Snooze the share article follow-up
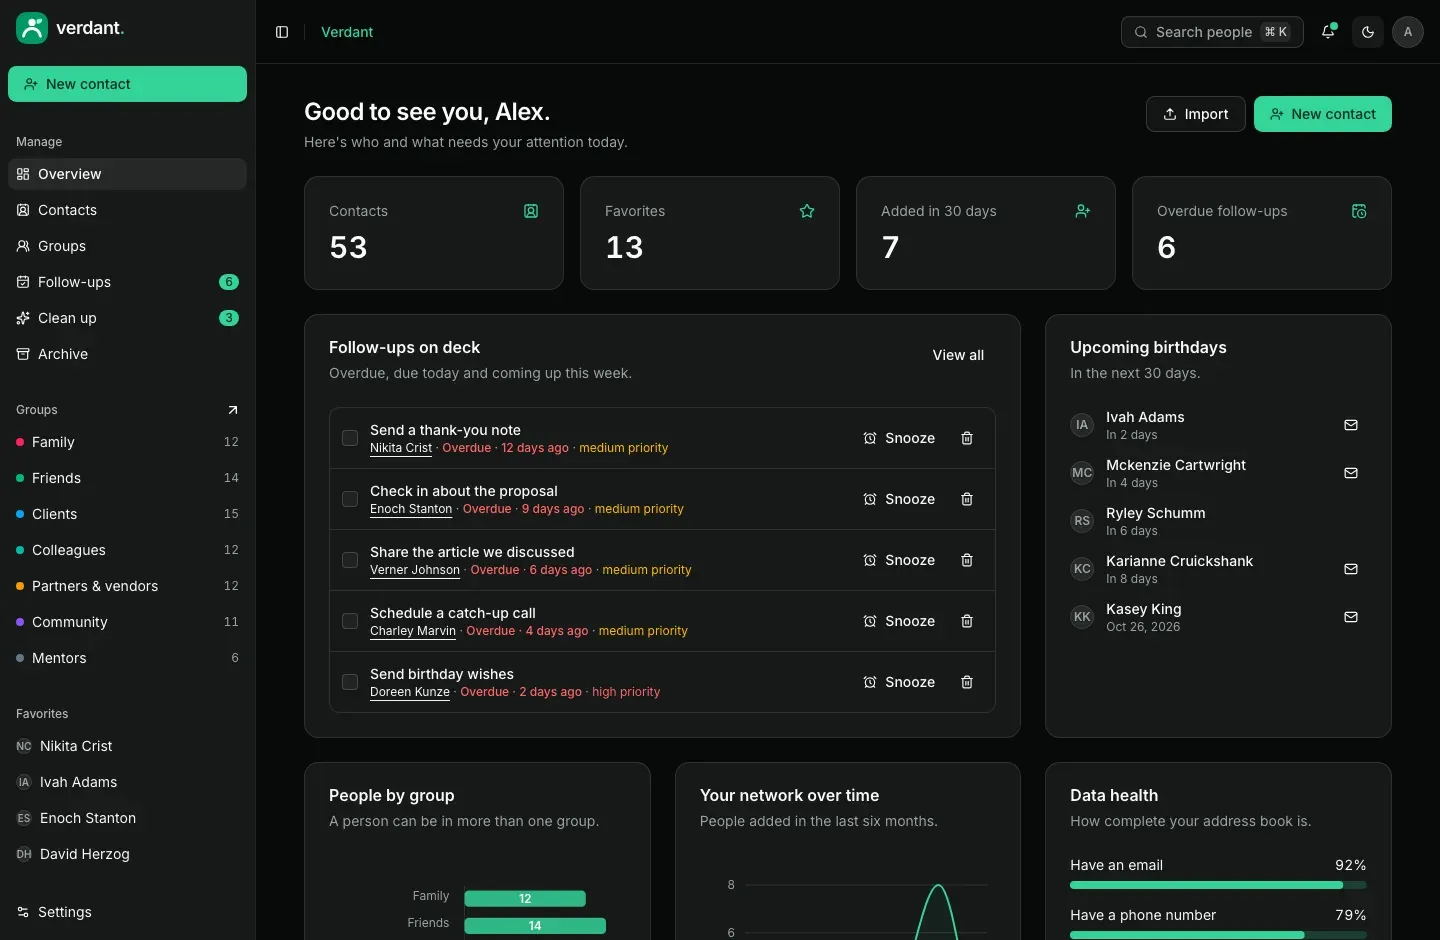The width and height of the screenshot is (1440, 940). click(x=899, y=560)
